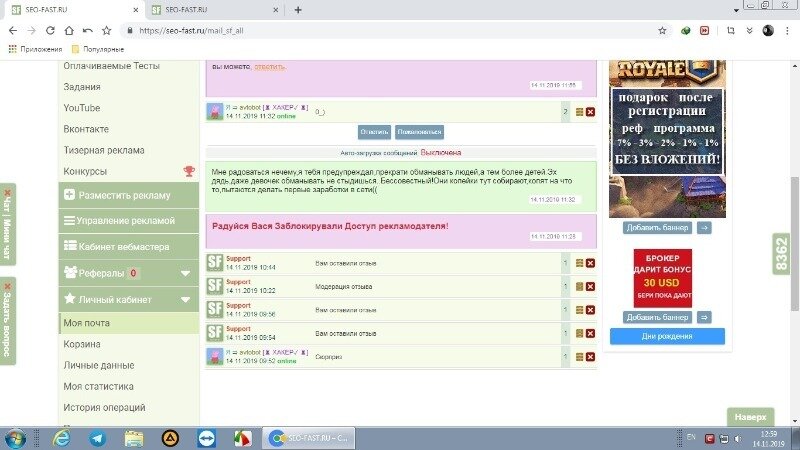The image size is (800, 450).
Task: Open Задать вопрос side tab
Action: point(7,321)
